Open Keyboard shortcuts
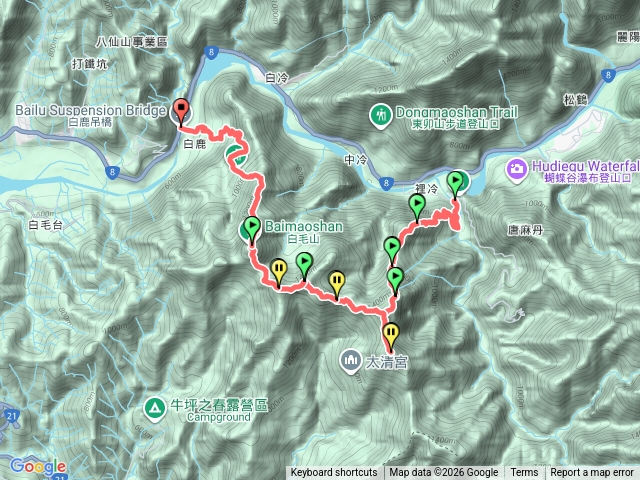 [333, 473]
